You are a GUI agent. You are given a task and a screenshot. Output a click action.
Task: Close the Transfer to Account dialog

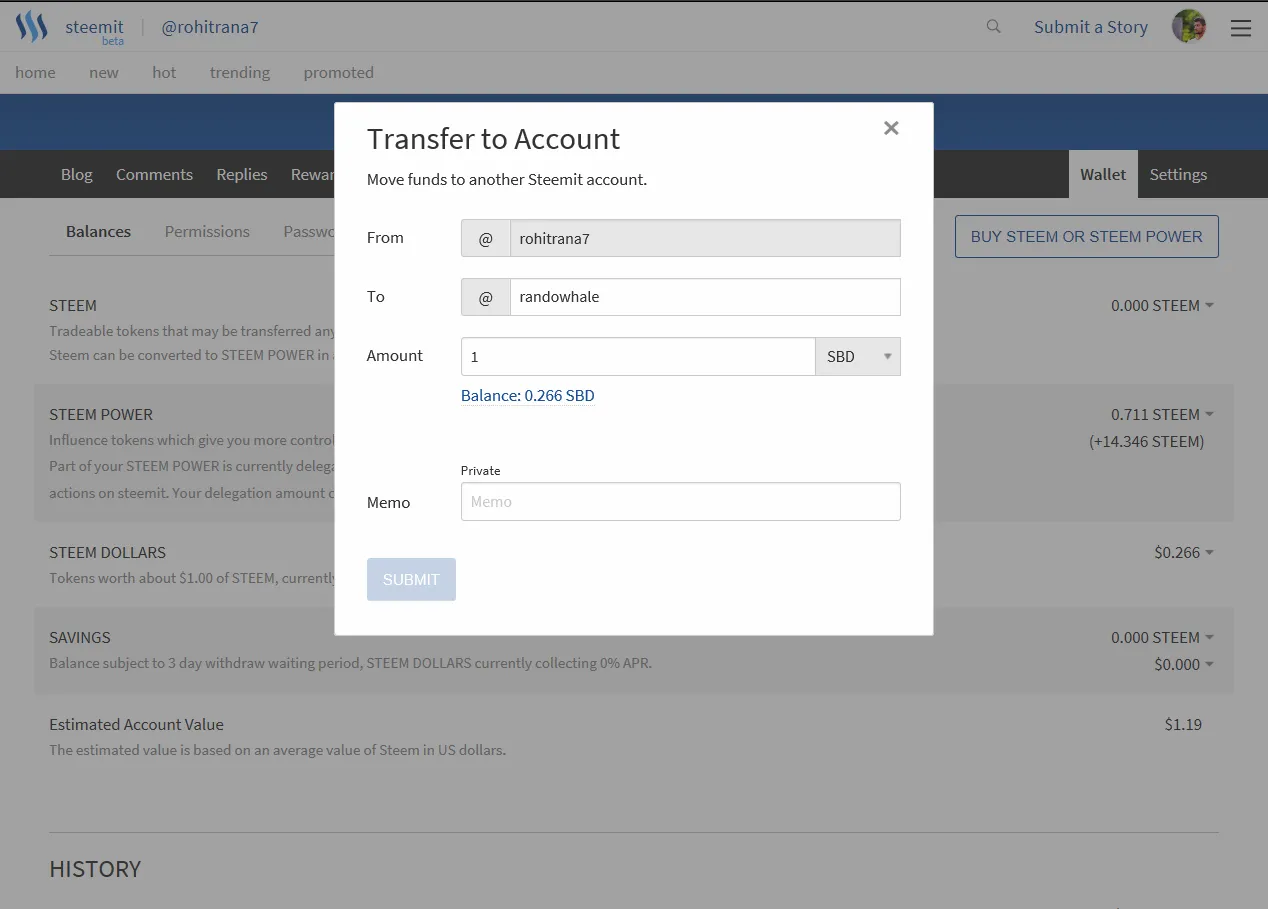point(891,128)
